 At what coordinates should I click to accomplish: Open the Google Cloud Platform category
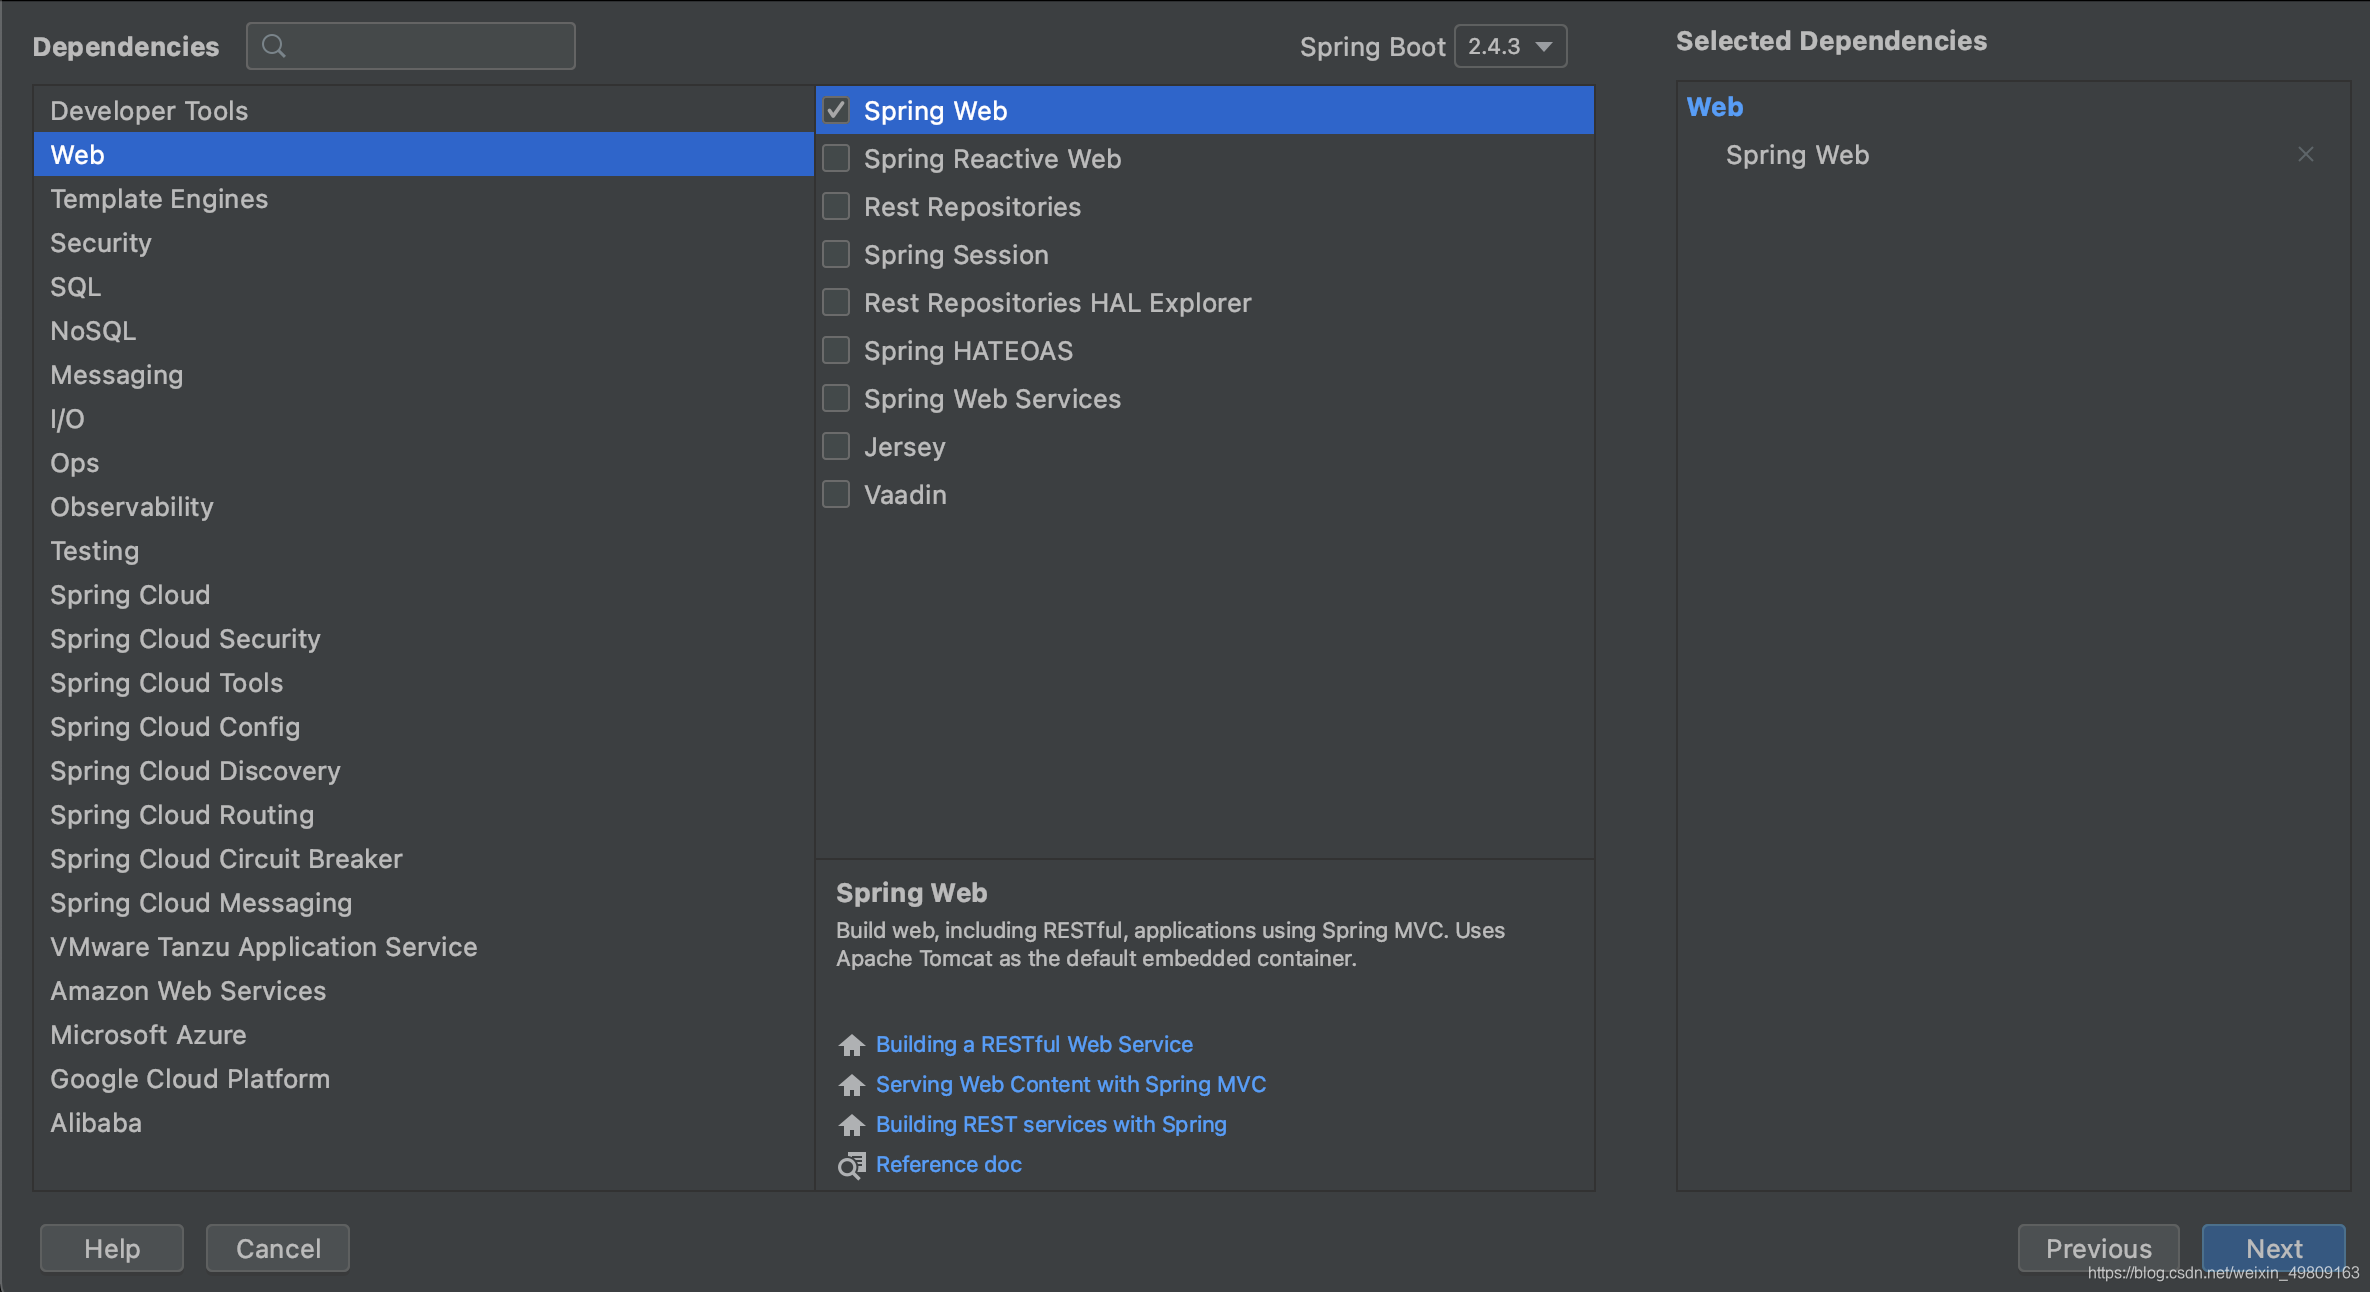pyautogui.click(x=424, y=1078)
